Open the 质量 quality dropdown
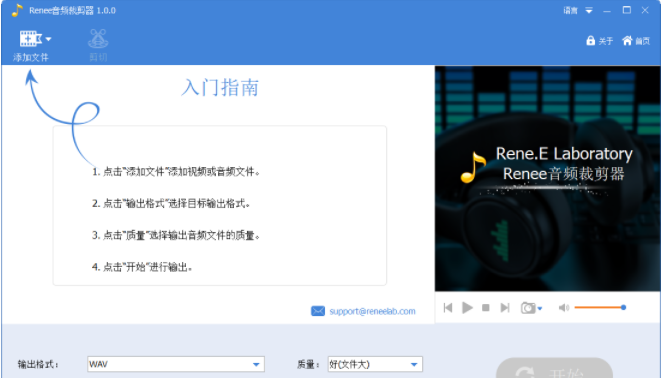 (x=375, y=364)
